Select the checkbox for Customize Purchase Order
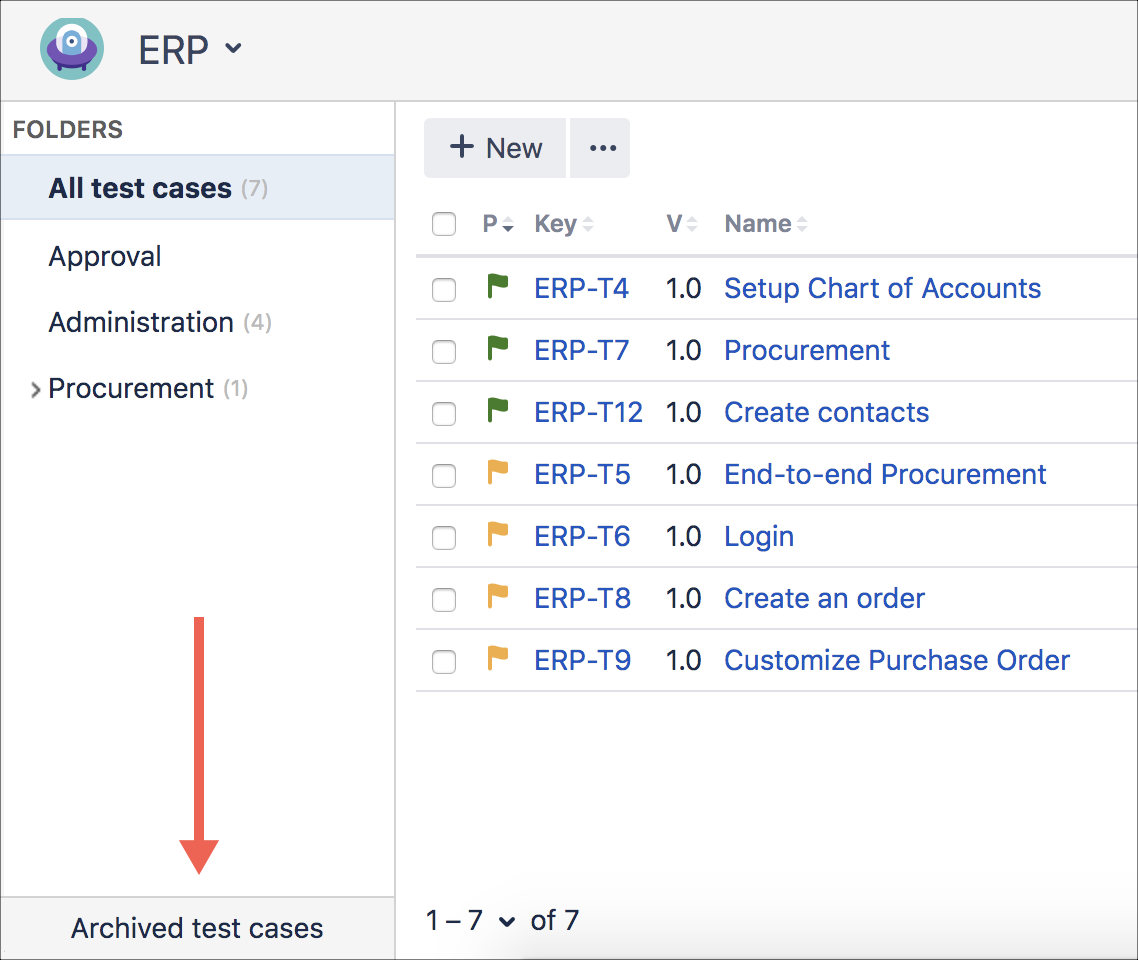Viewport: 1138px width, 960px height. click(x=443, y=660)
